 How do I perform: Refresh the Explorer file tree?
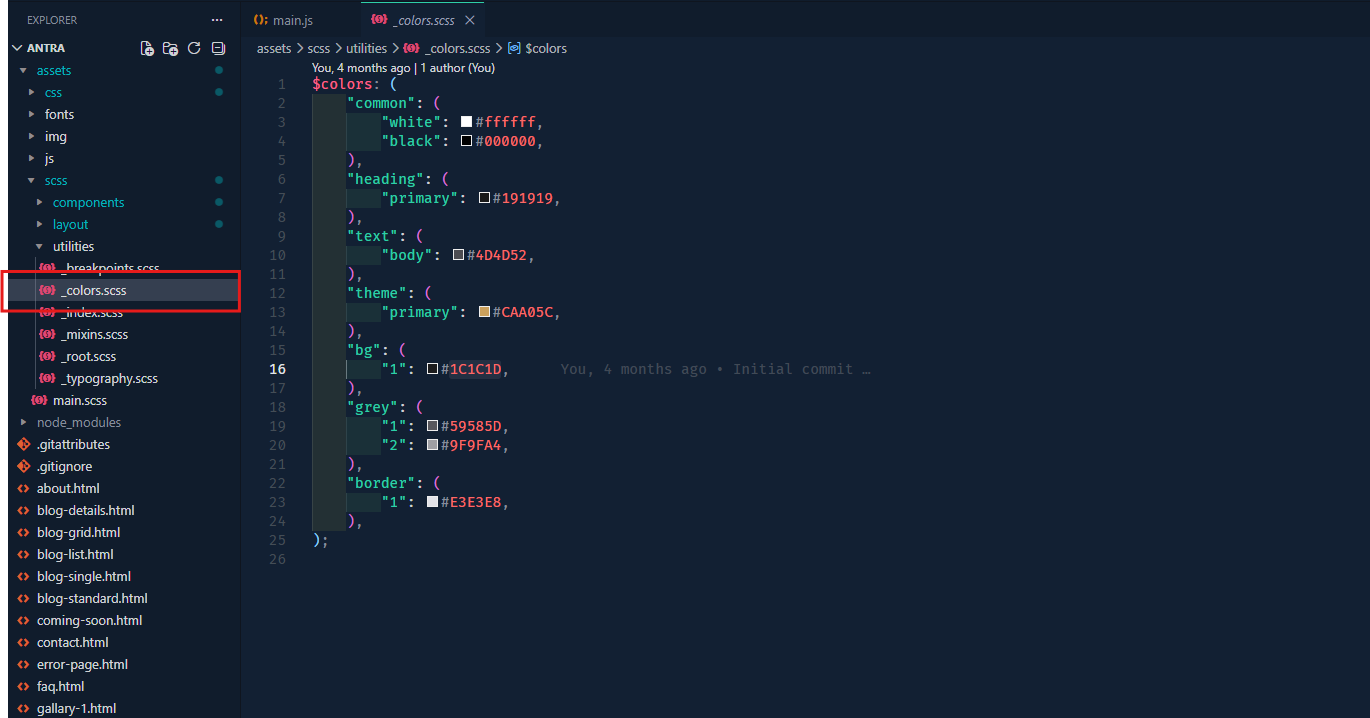[x=195, y=48]
